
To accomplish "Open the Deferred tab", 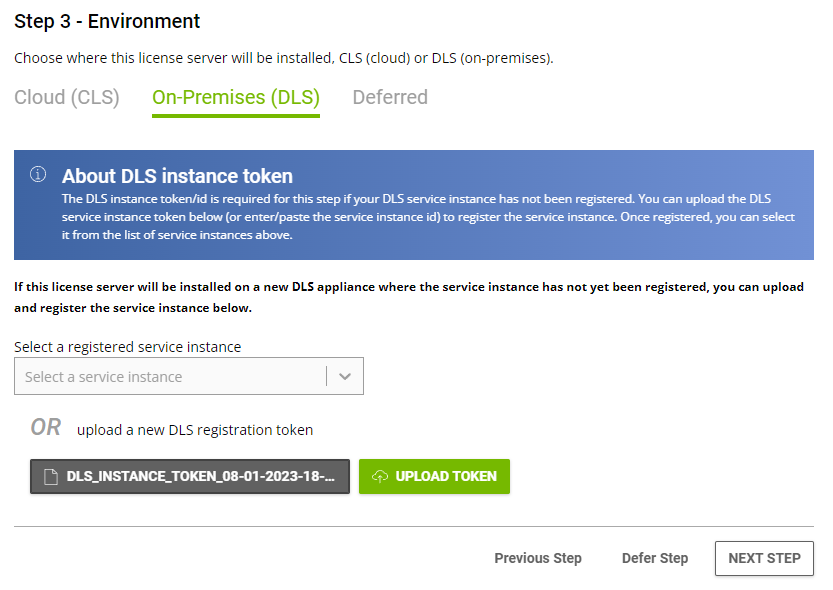I will coord(390,98).
